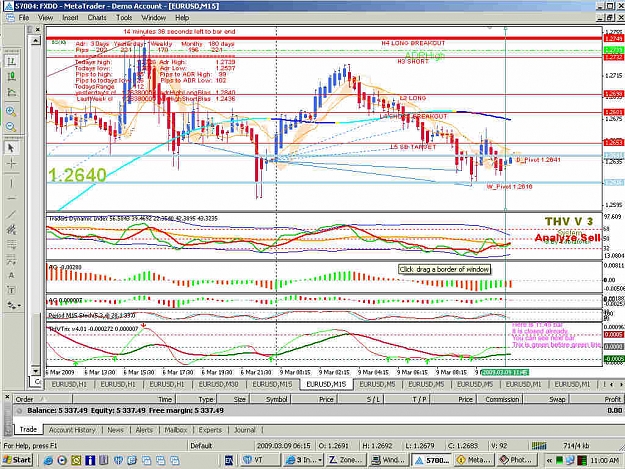Choose the trendline drawing tool
The height and width of the screenshot is (469, 625).
pyautogui.click(x=11, y=214)
